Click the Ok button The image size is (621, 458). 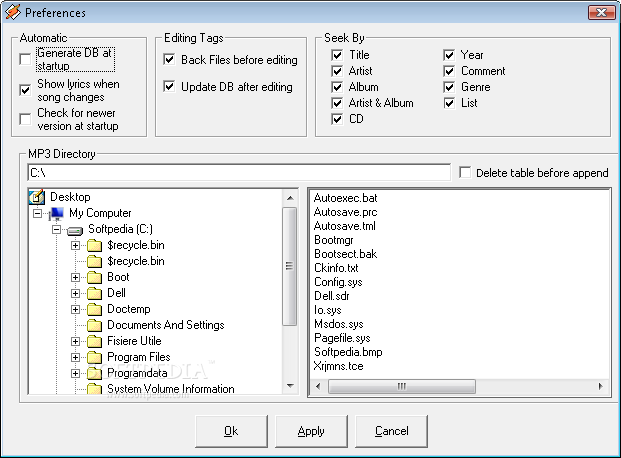tap(231, 431)
